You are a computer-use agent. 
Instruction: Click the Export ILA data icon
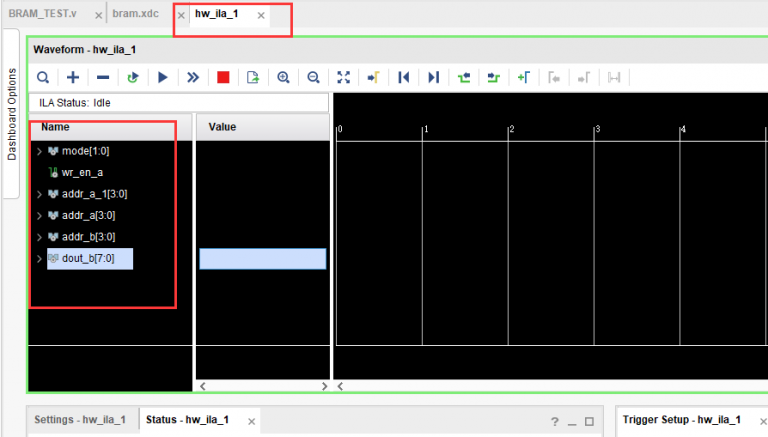tap(253, 77)
